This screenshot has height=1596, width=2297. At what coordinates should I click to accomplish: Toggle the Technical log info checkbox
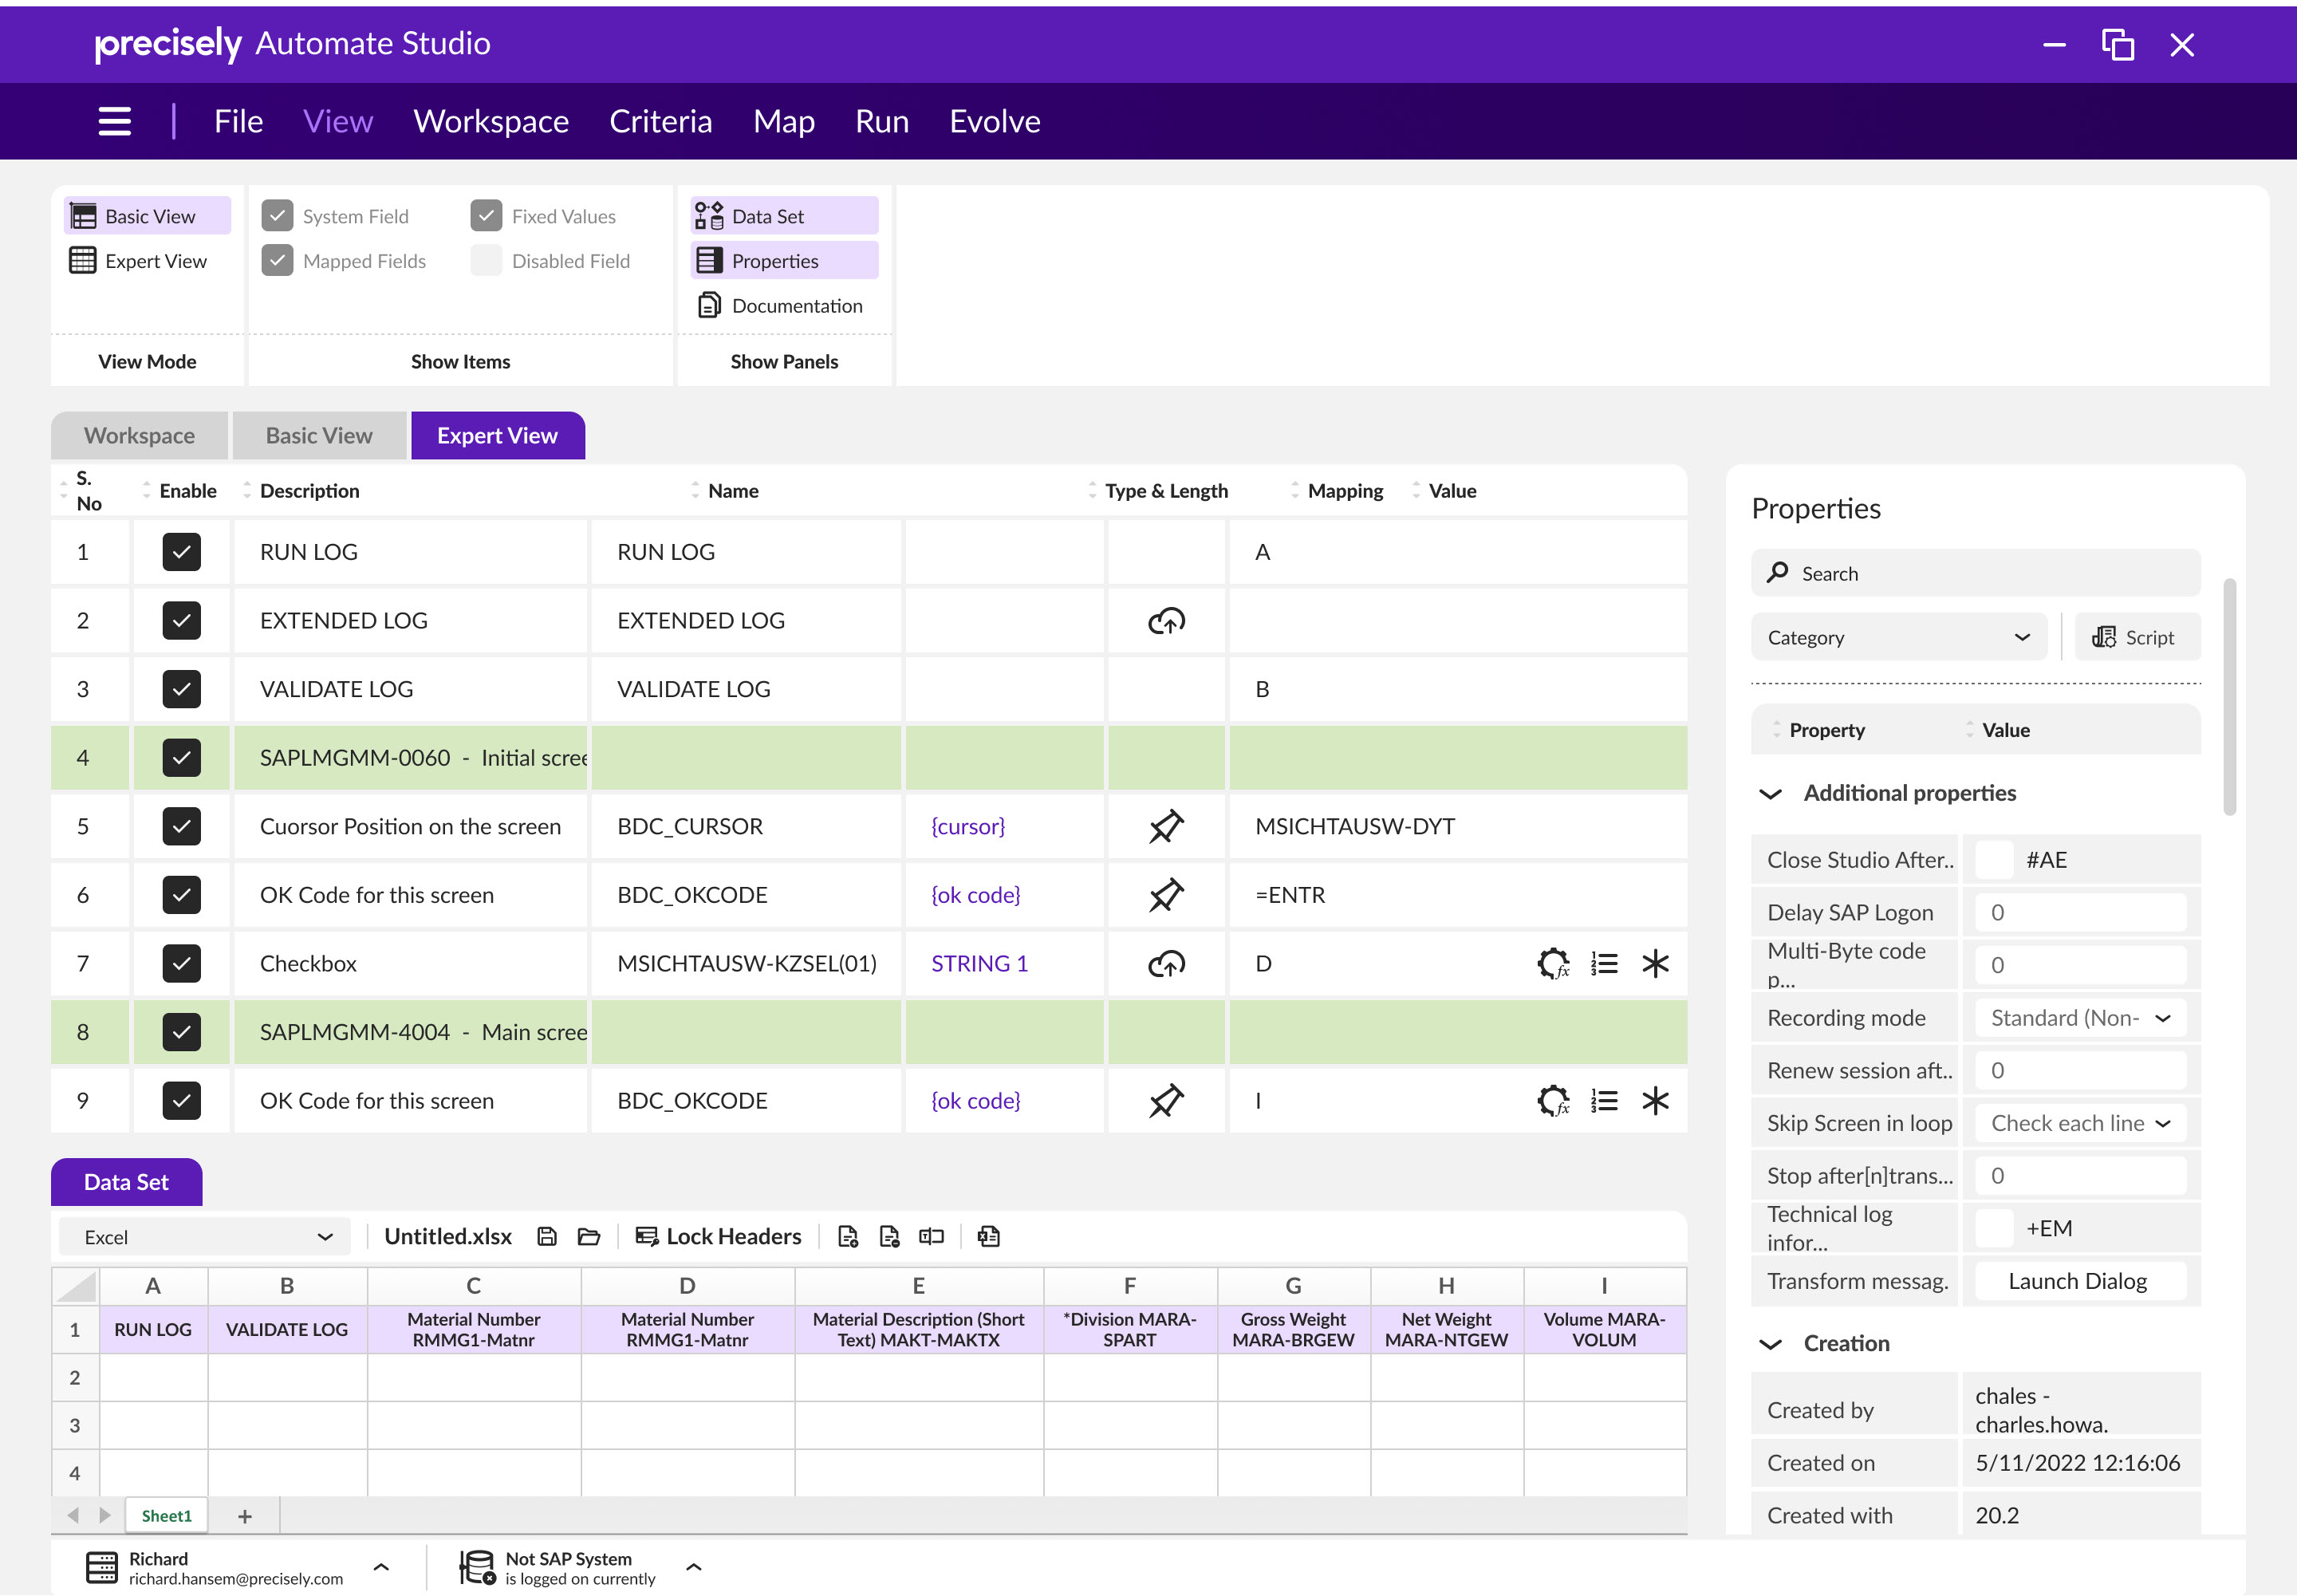click(1994, 1228)
